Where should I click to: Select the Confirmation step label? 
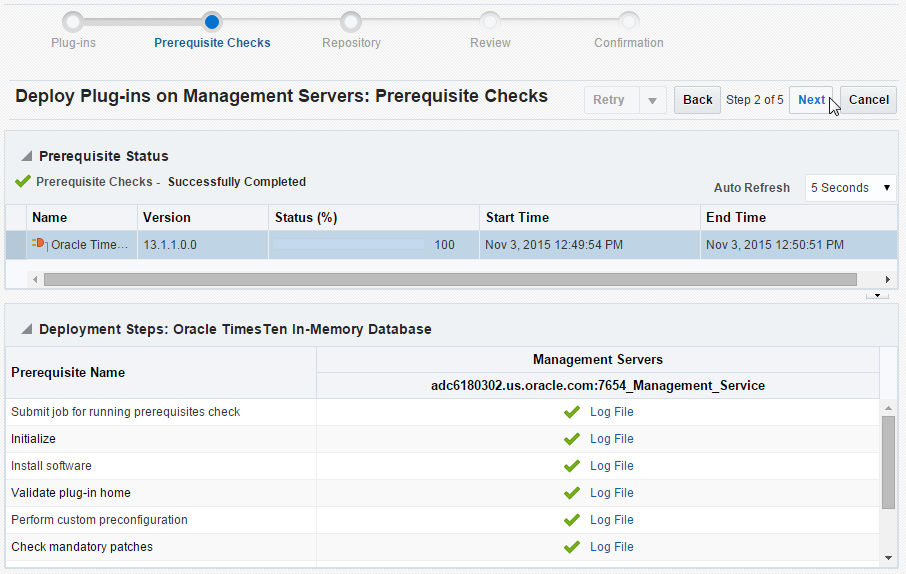[628, 43]
